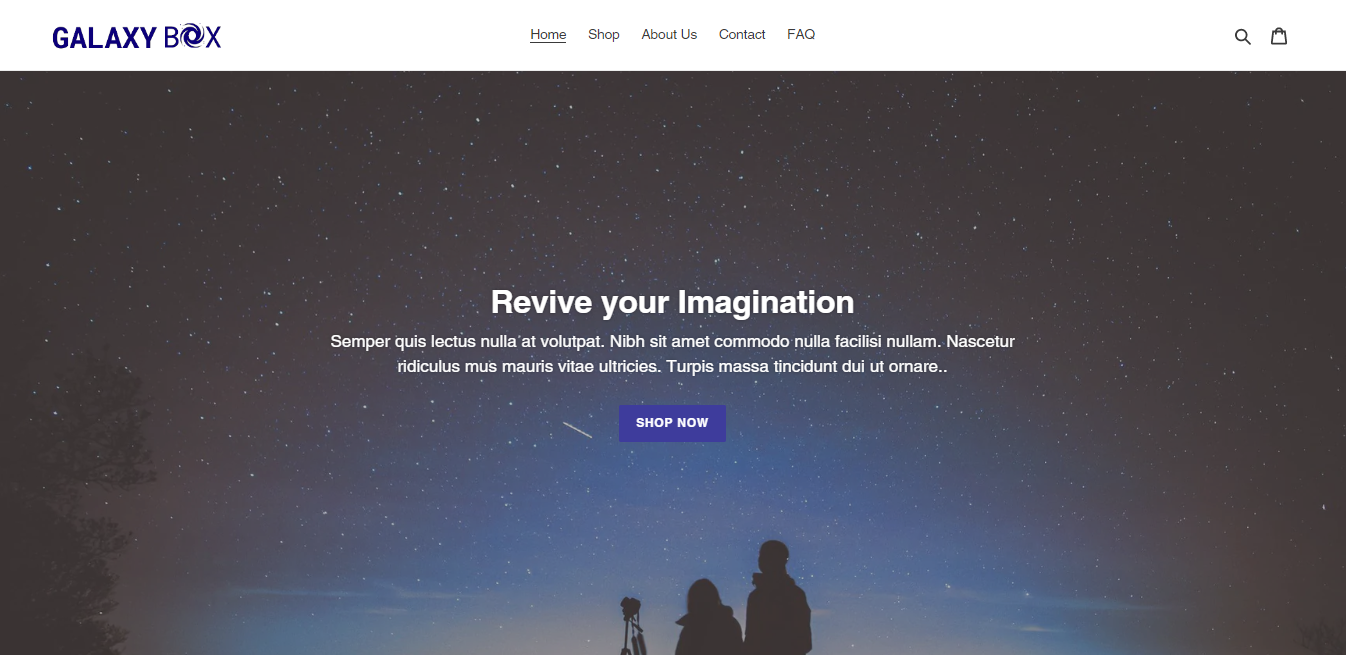Click the Galaxy Box logo
Image resolution: width=1346 pixels, height=655 pixels.
(137, 37)
